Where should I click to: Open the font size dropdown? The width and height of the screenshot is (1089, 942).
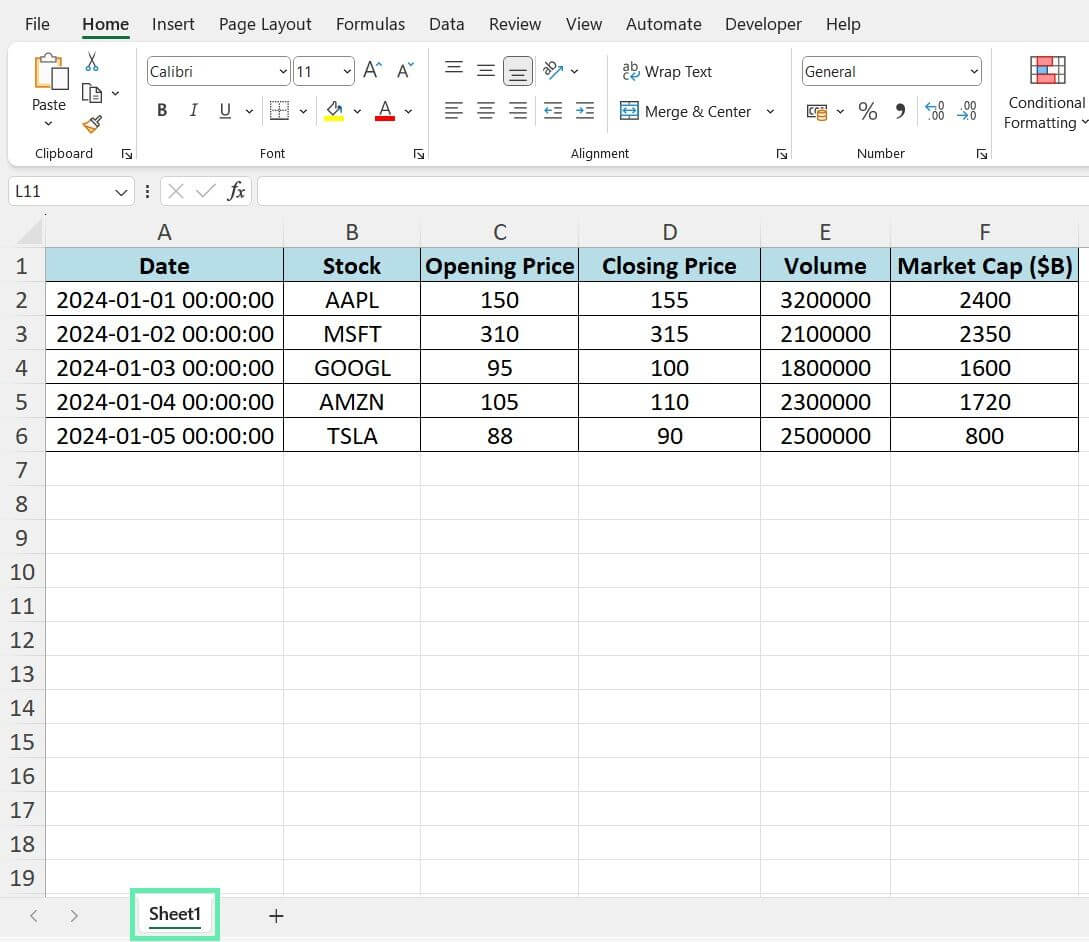pos(345,71)
